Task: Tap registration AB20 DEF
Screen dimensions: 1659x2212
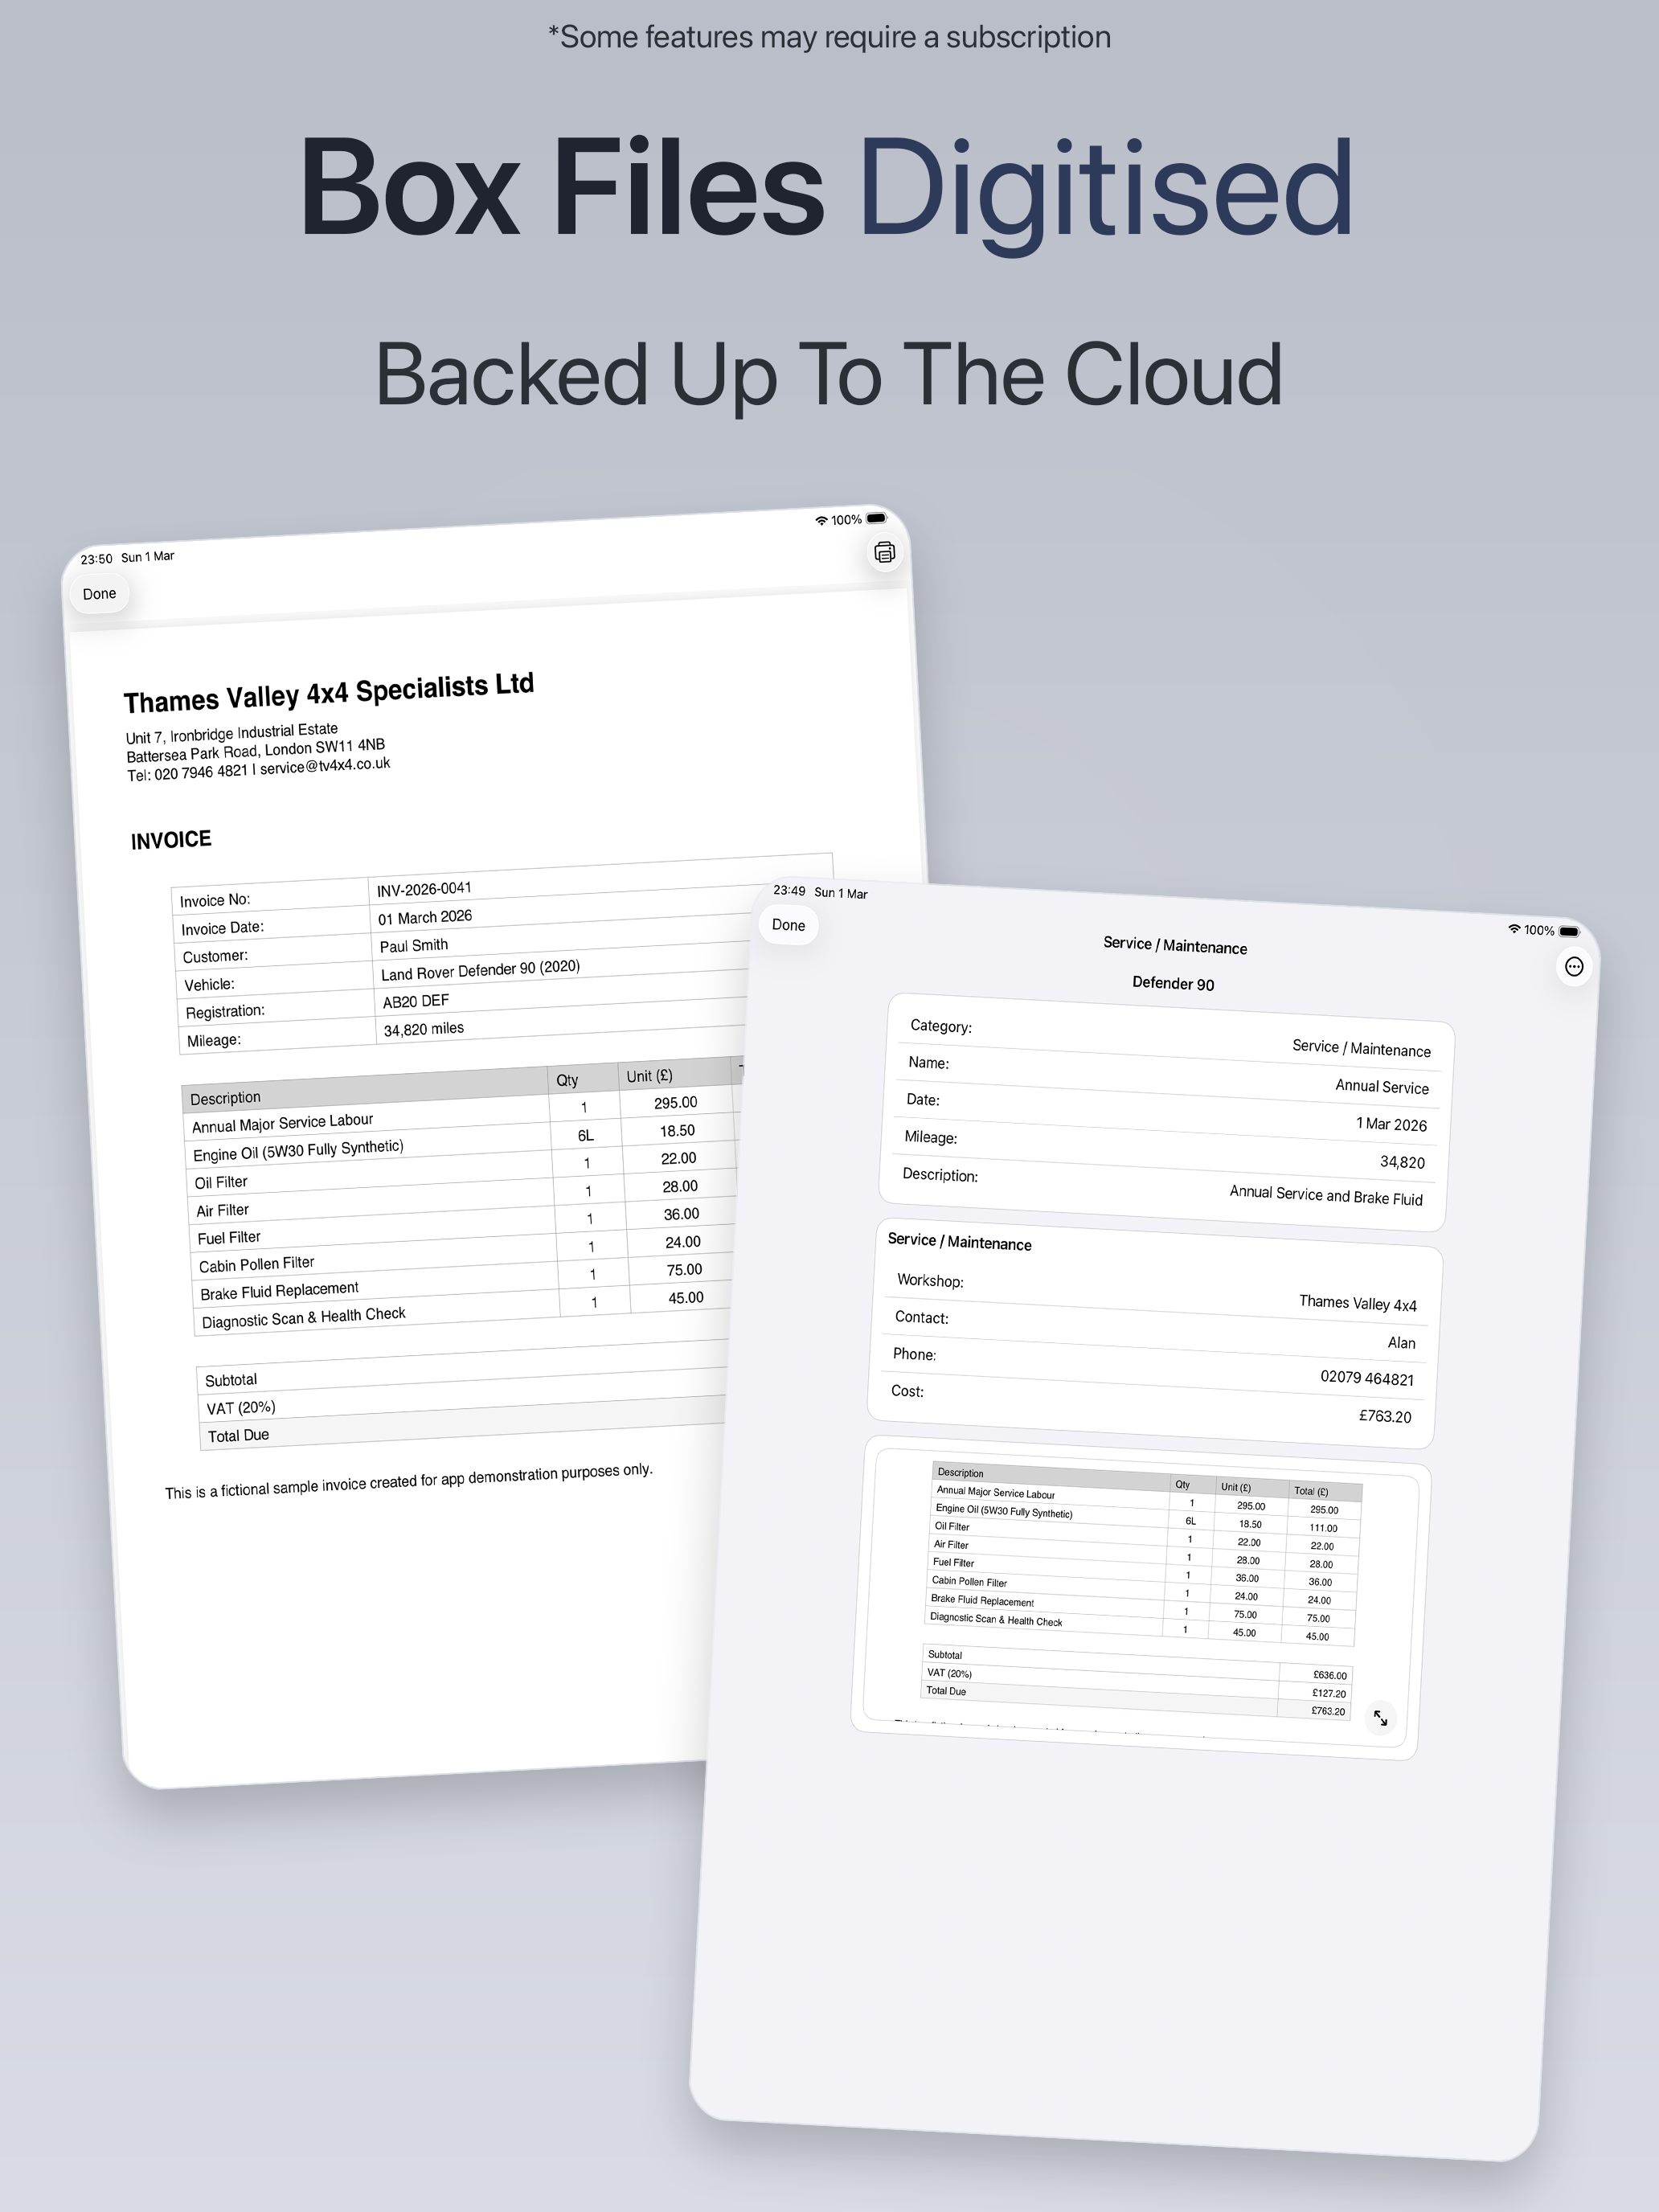Action: coord(416,1001)
